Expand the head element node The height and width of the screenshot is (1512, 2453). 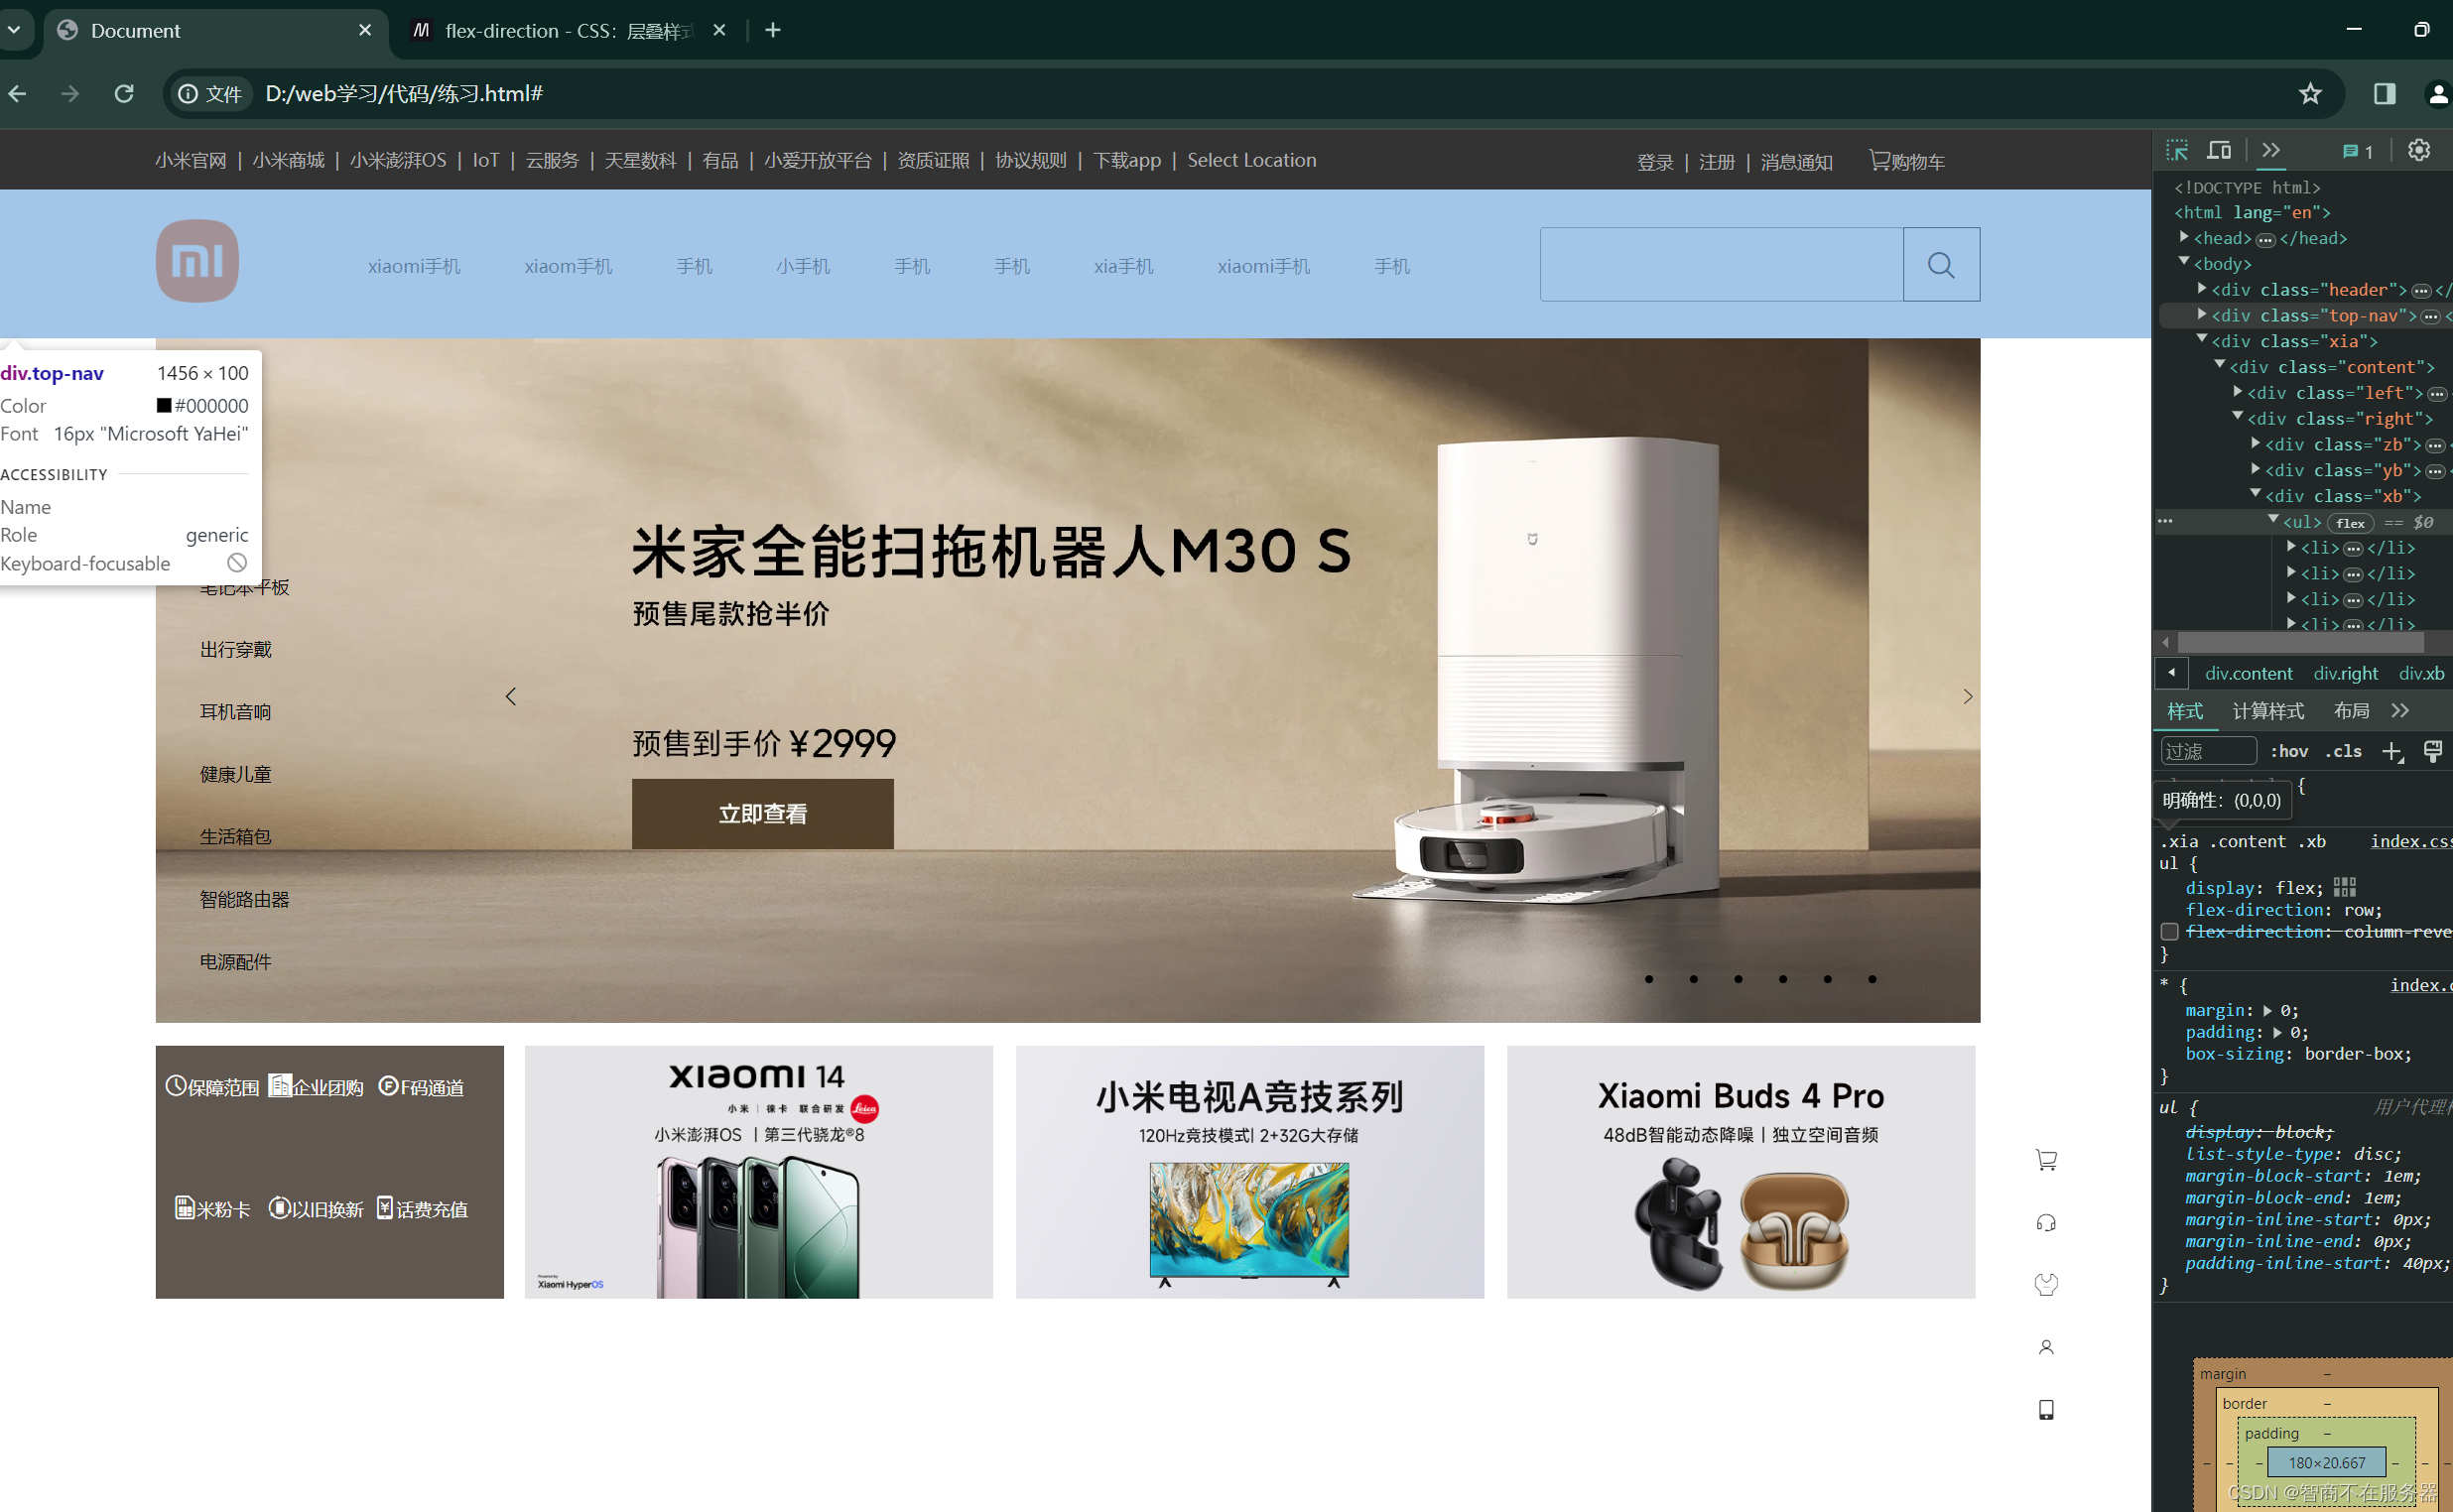(2184, 237)
